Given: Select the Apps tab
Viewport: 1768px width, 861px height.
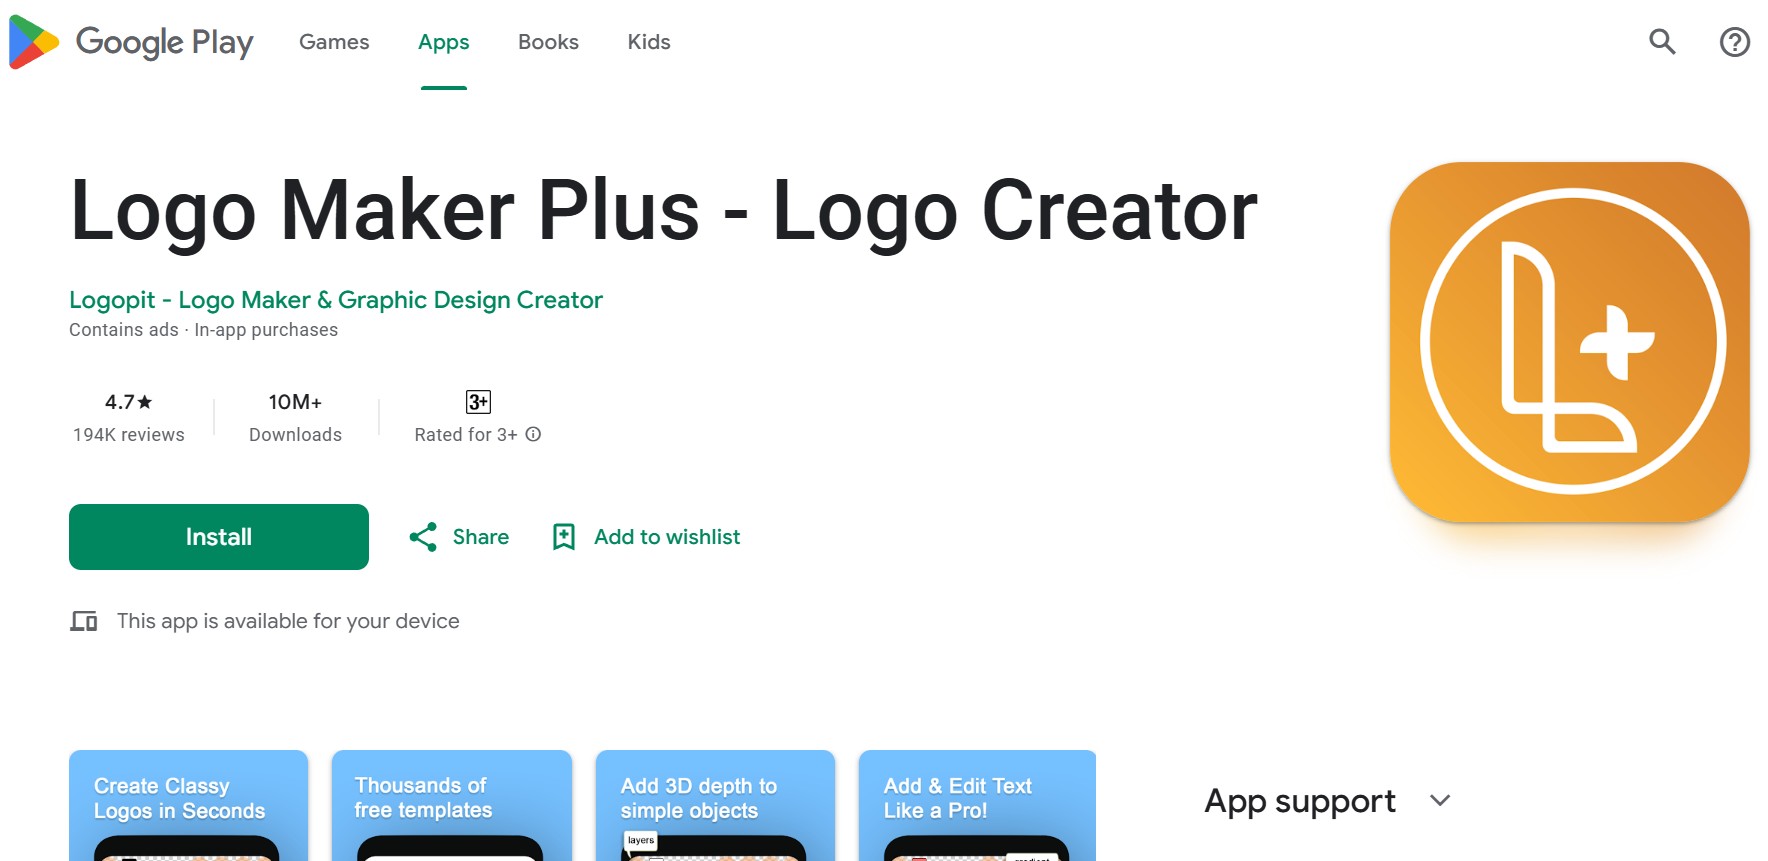Looking at the screenshot, I should 444,42.
